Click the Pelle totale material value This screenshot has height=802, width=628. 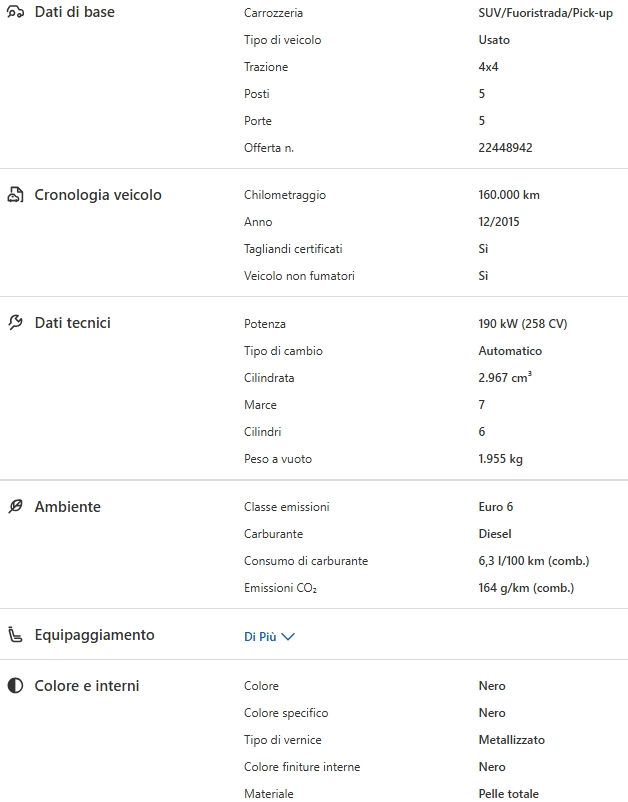point(508,794)
